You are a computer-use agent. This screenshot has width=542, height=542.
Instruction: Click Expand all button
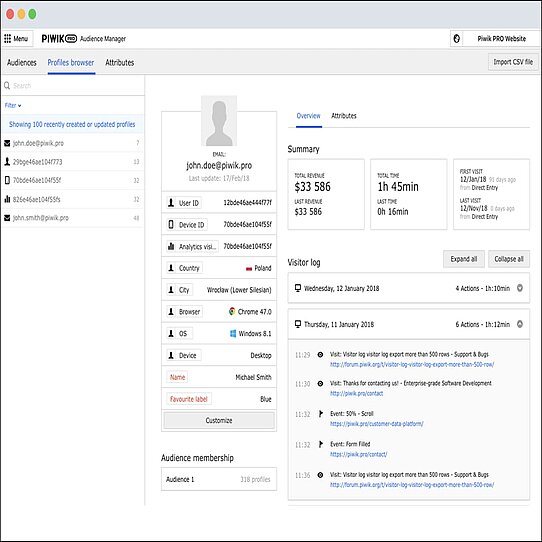coord(464,259)
